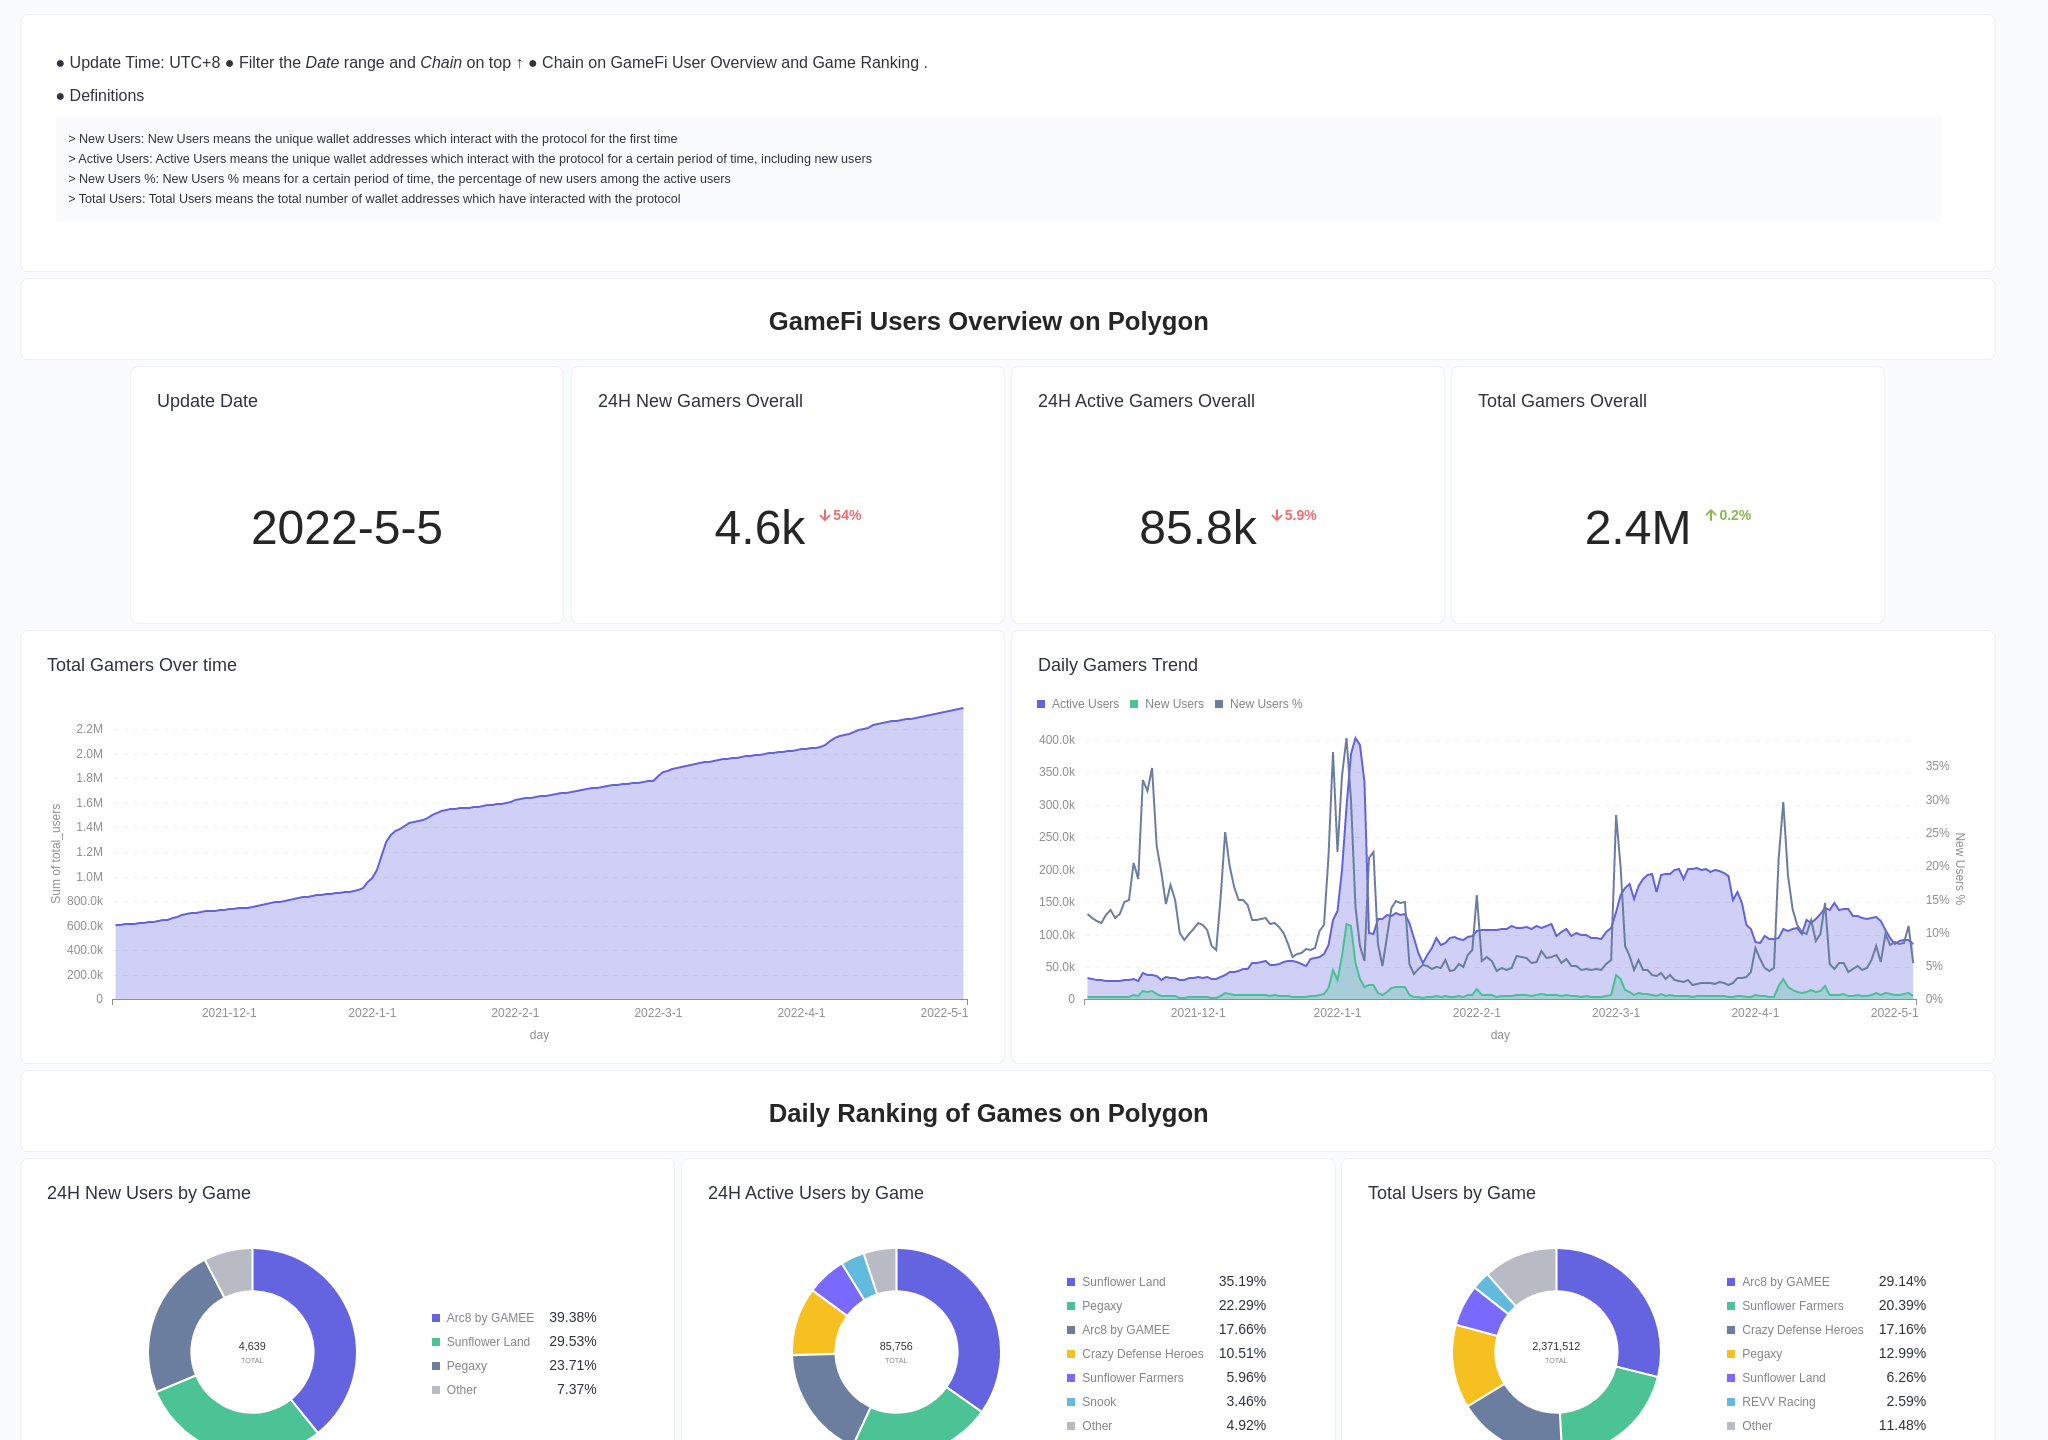Toggle the Active Users series in Daily Gamers Trend
Viewport: 2048px width, 1440px height.
click(1078, 704)
